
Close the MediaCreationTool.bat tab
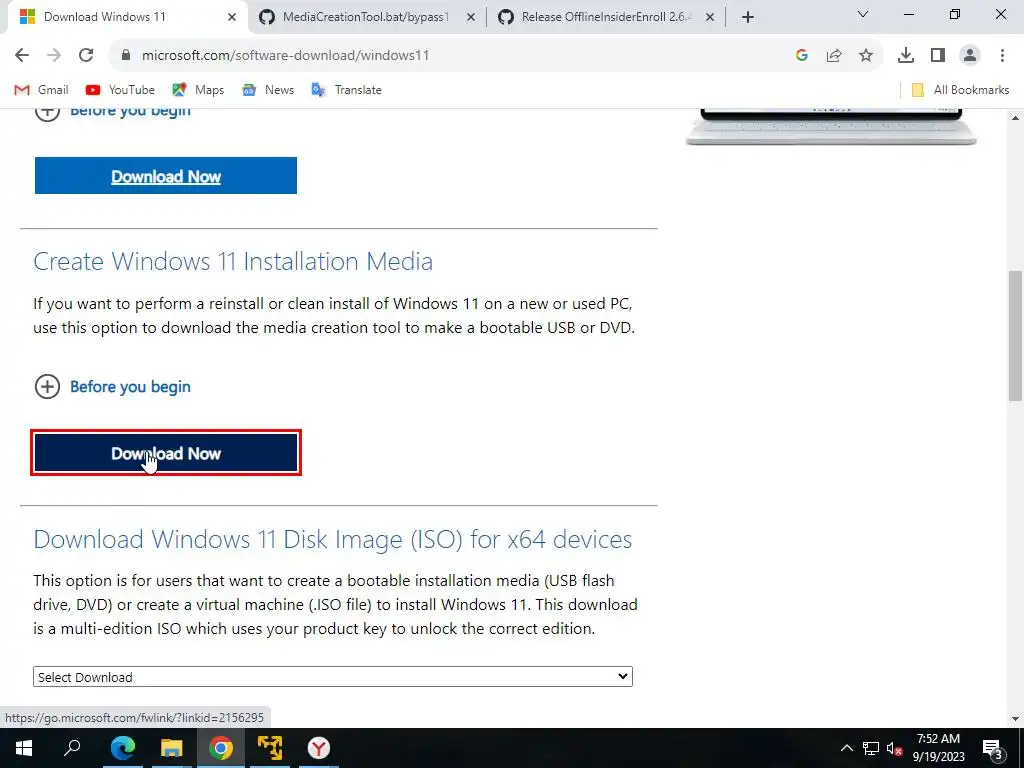click(471, 18)
